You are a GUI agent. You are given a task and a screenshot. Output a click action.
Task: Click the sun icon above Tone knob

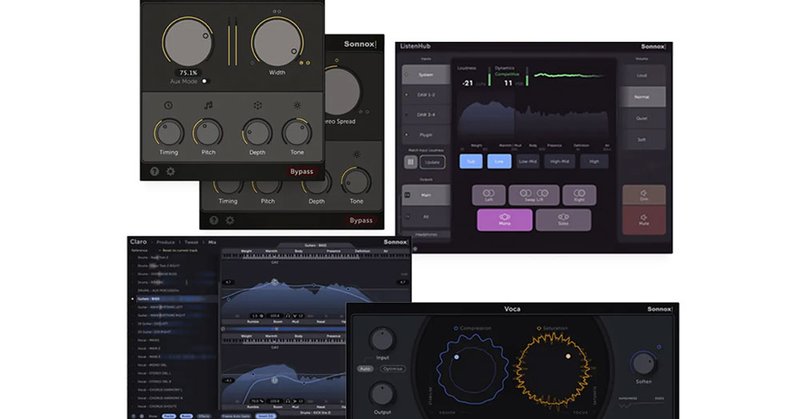point(297,106)
